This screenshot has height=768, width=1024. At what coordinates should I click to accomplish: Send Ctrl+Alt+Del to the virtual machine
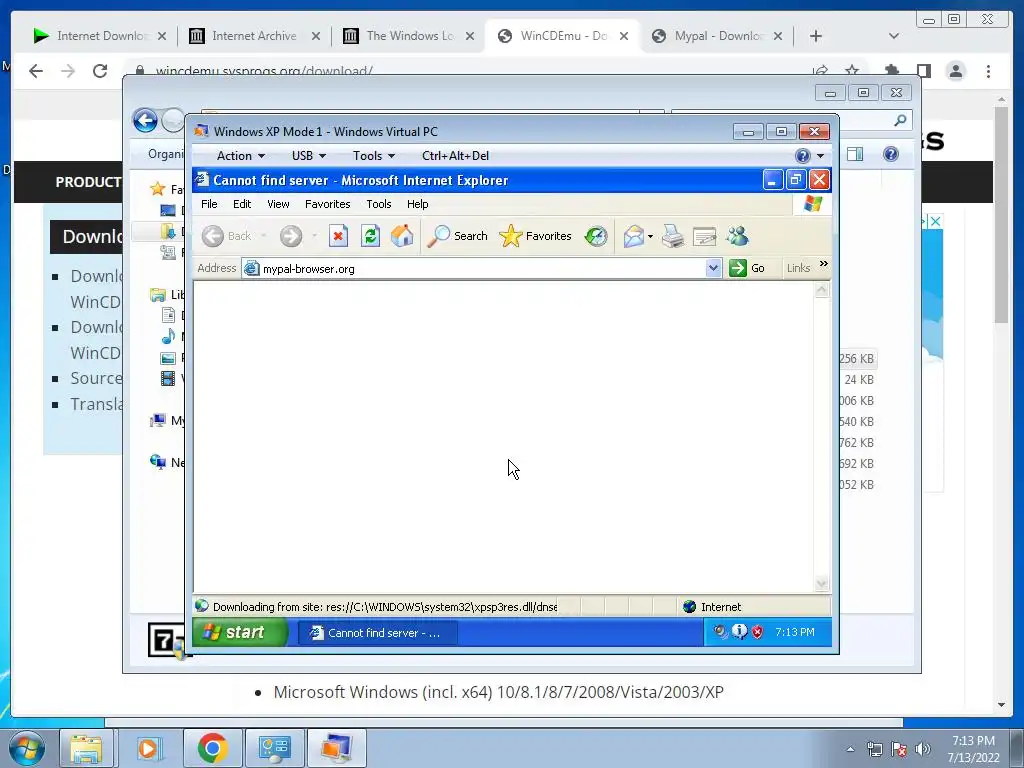[x=455, y=155]
